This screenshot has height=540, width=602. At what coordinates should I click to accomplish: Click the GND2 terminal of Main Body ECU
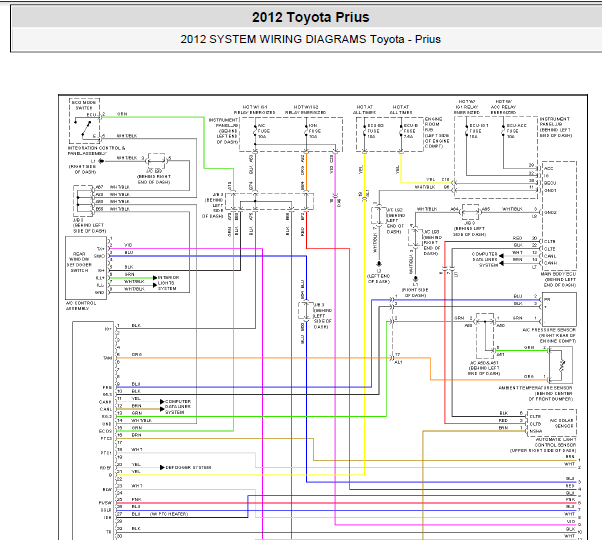tap(551, 212)
